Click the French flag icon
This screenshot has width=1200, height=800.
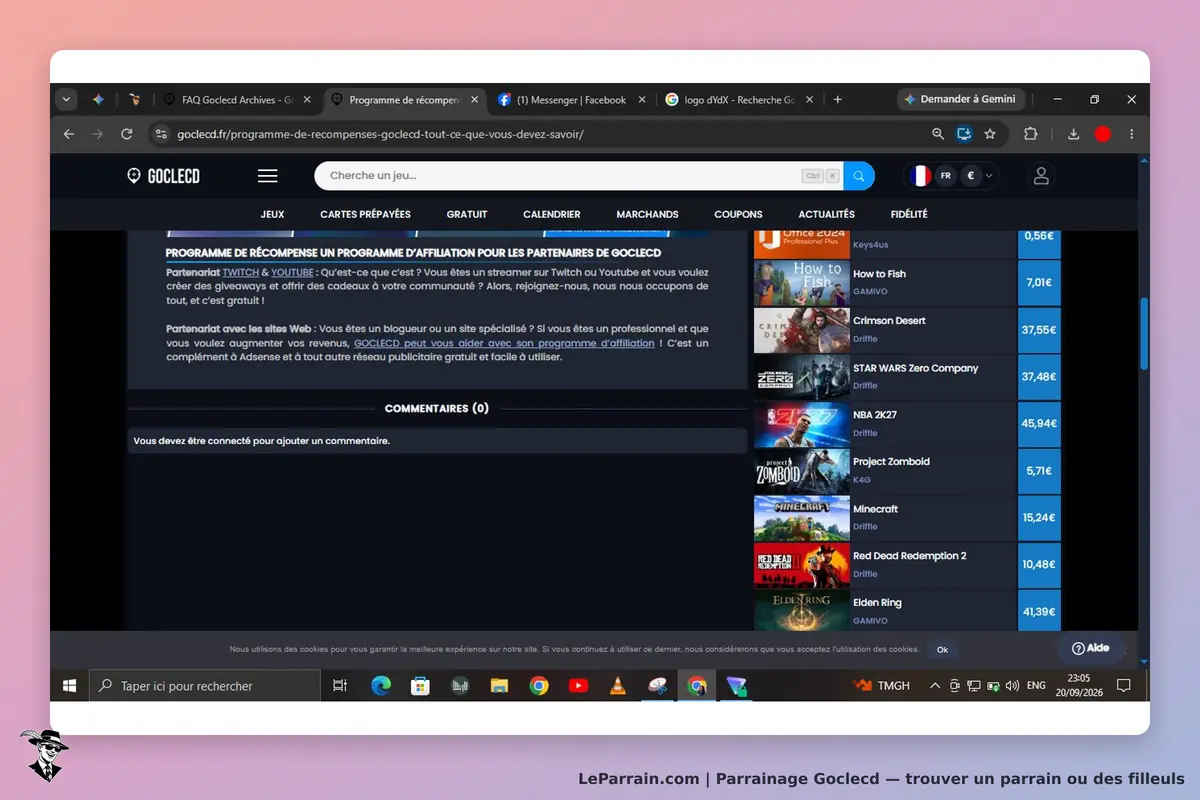(x=919, y=176)
